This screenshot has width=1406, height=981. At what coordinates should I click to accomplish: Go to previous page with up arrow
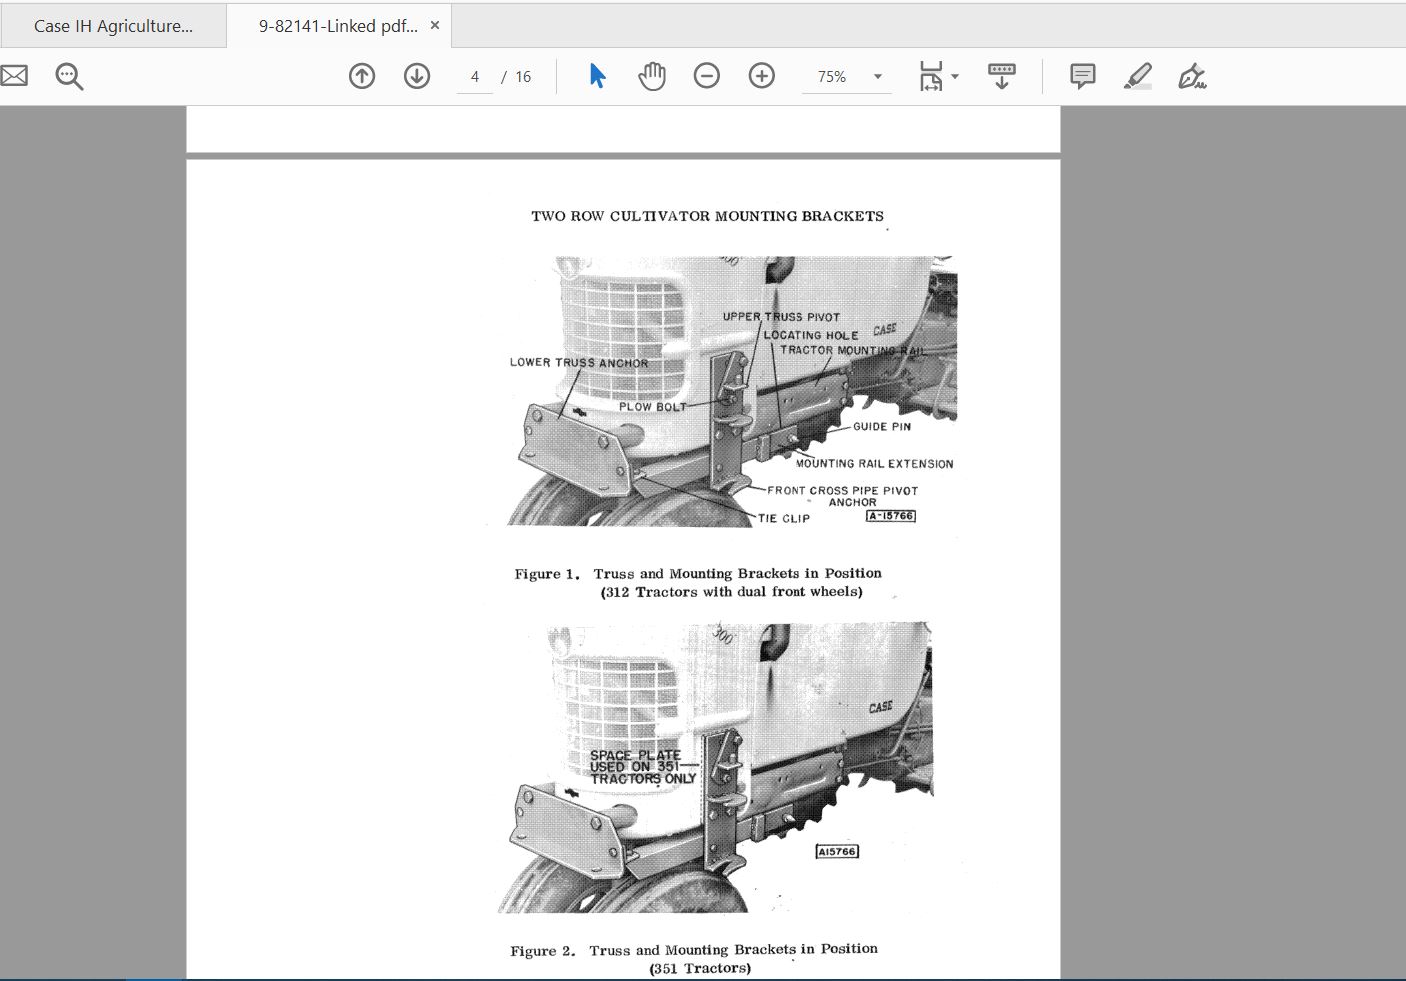click(362, 76)
